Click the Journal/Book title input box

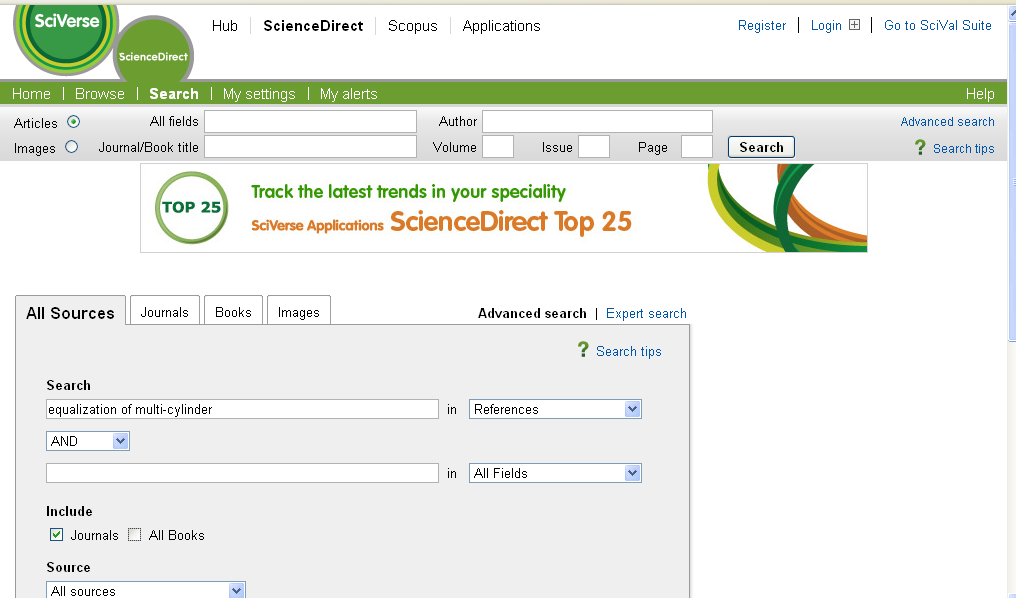(310, 146)
